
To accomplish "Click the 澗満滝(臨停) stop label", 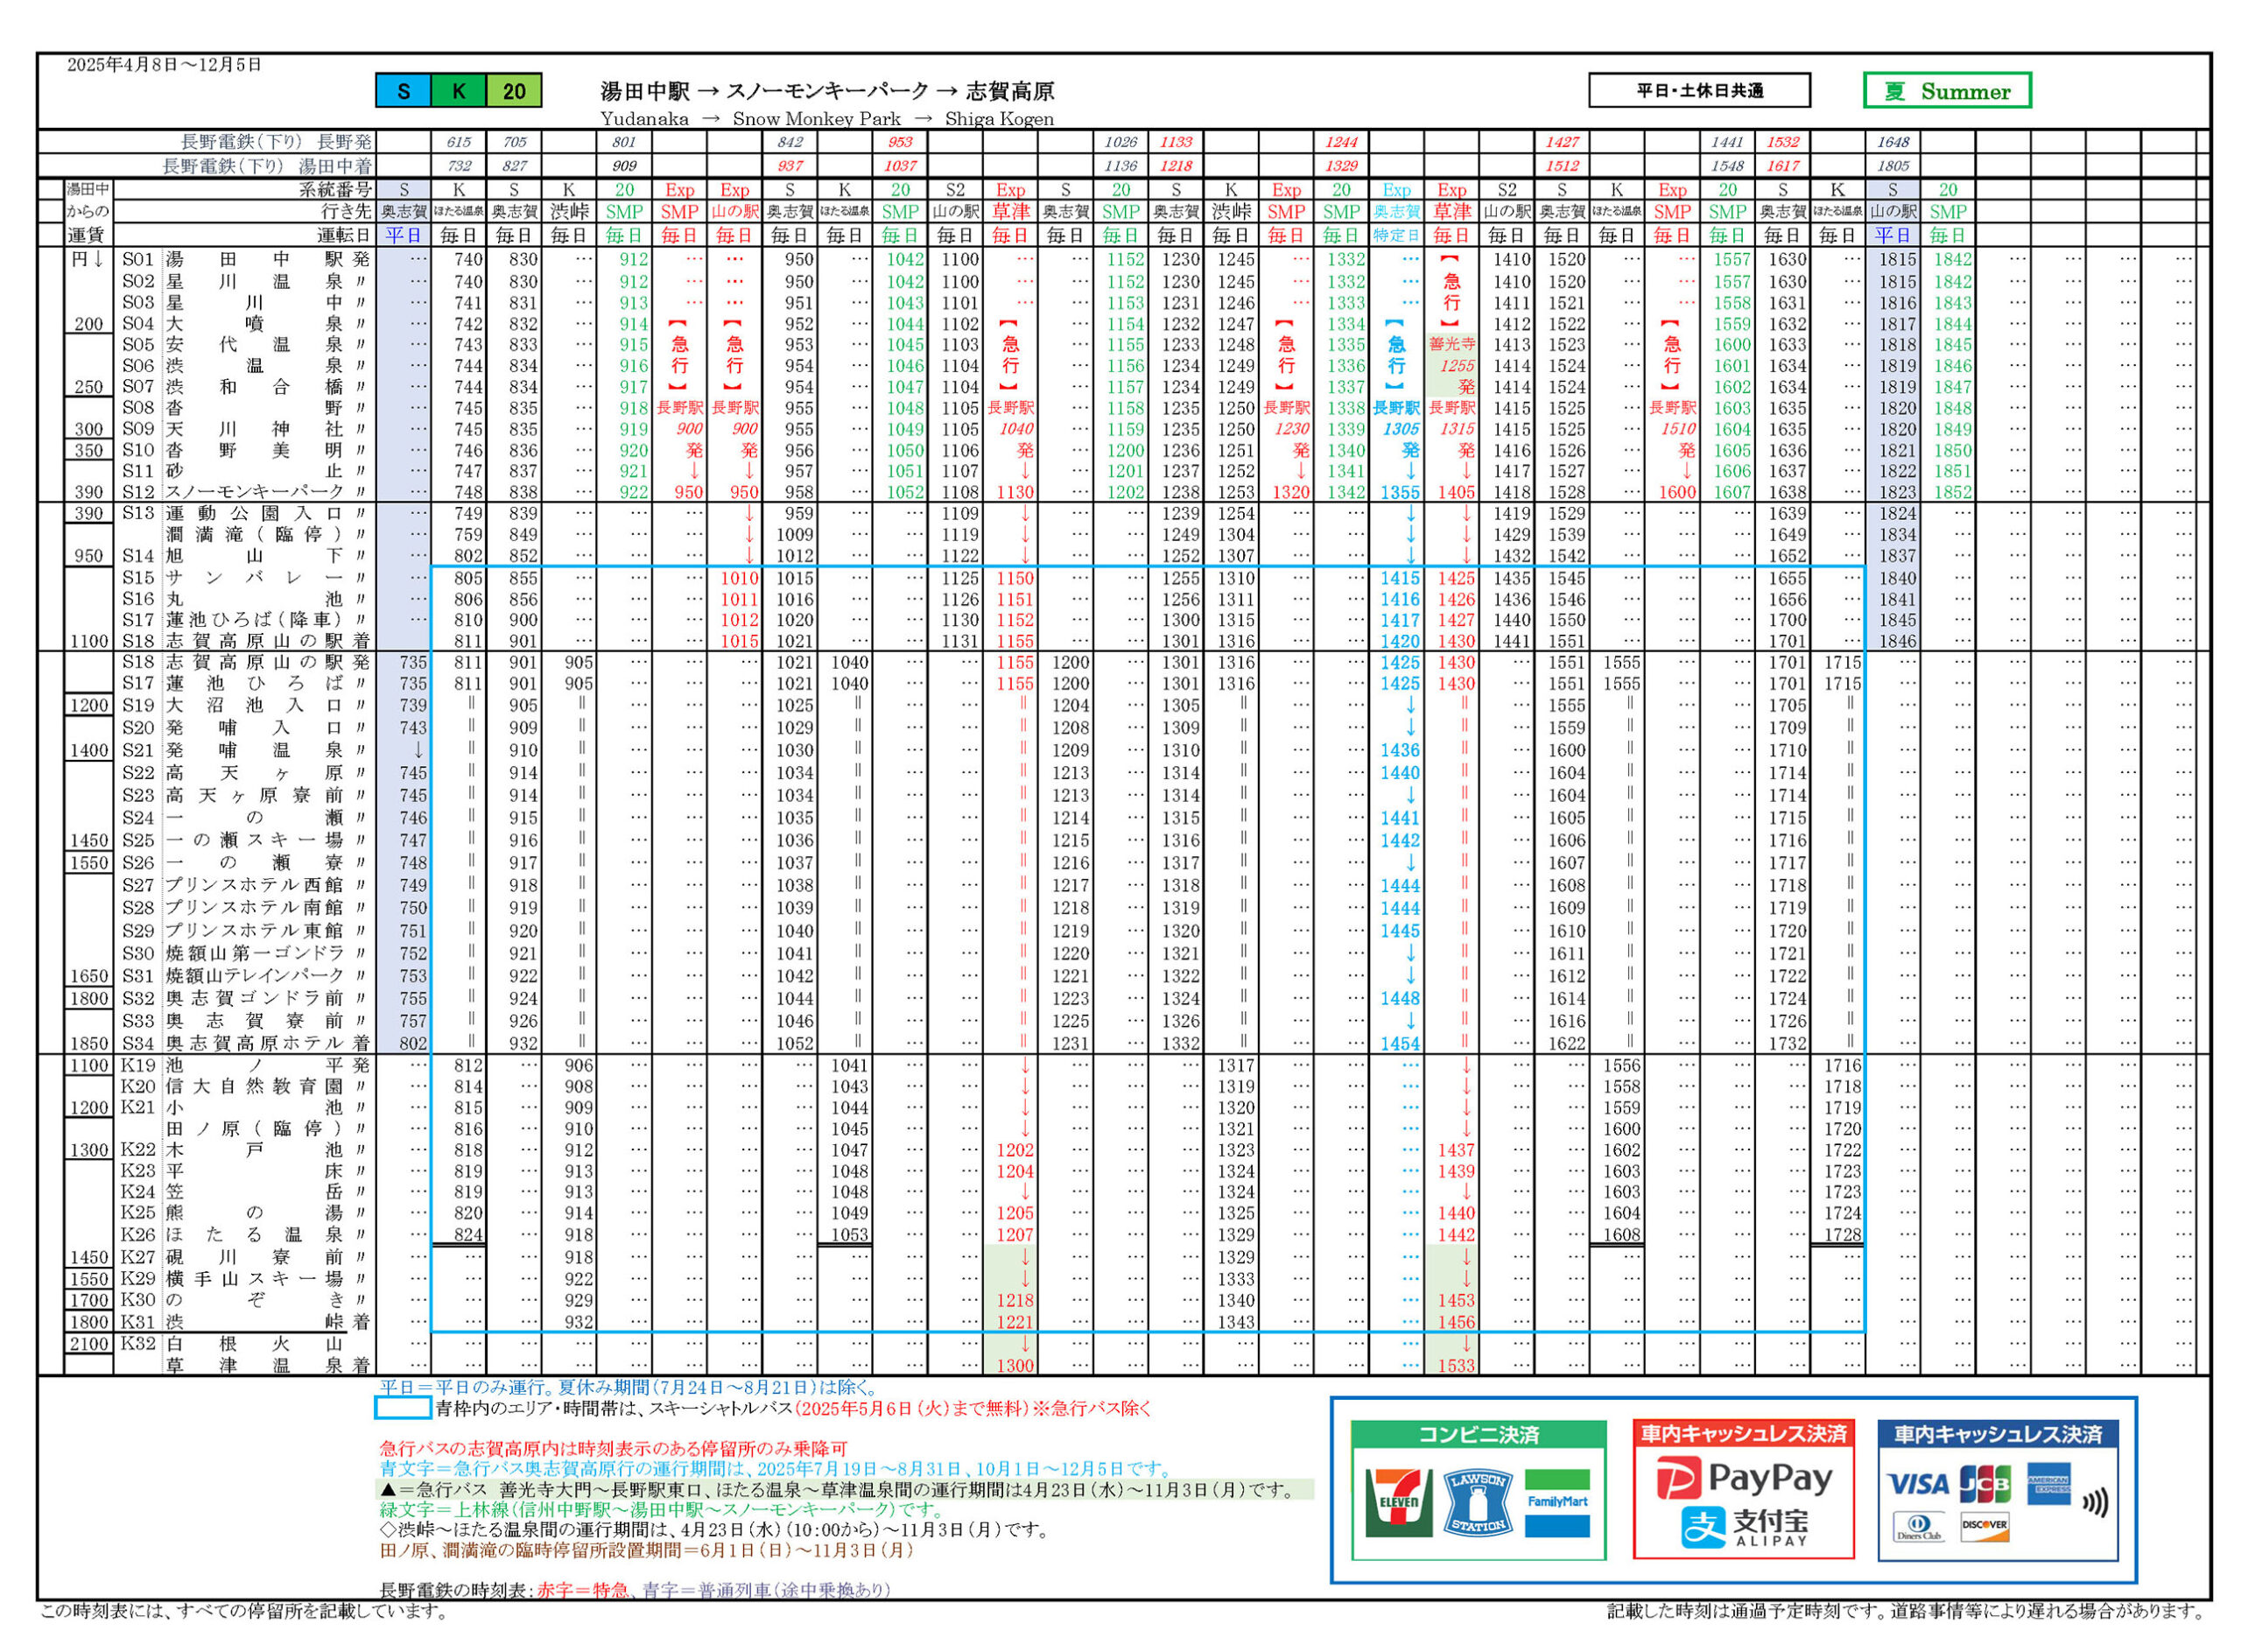I will 268,534.
